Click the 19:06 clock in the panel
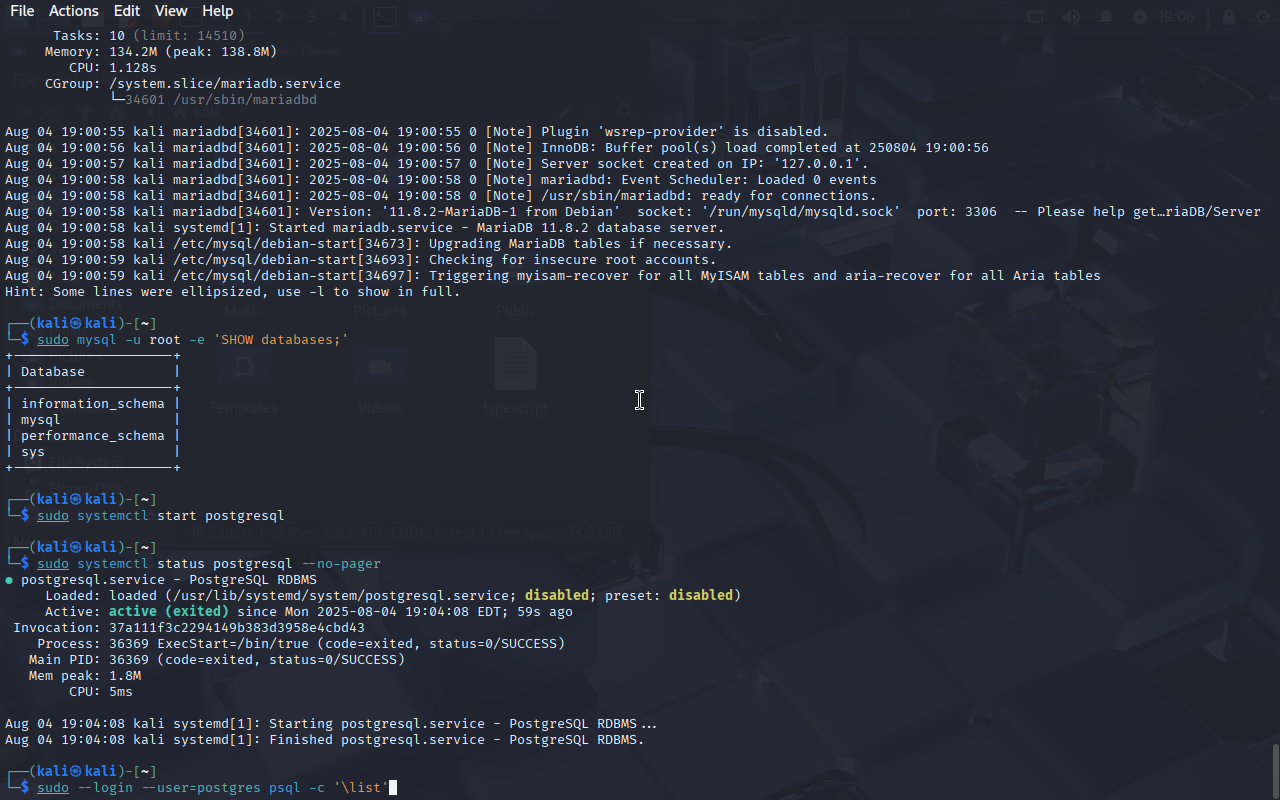Image resolution: width=1280 pixels, height=800 pixels. tap(1177, 17)
